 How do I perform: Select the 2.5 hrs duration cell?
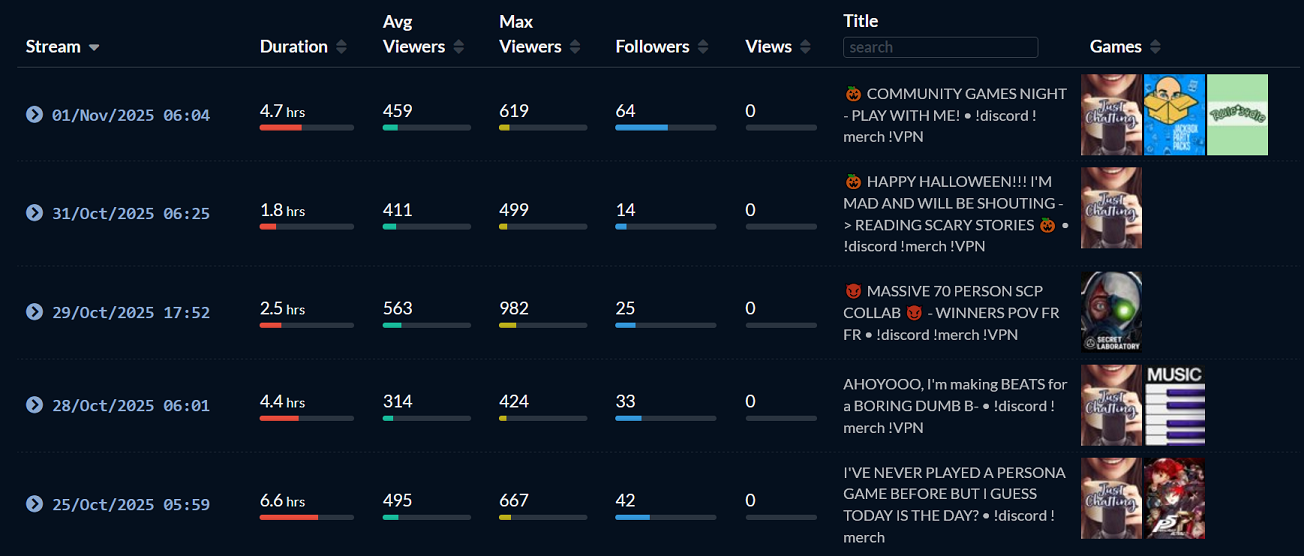[282, 308]
